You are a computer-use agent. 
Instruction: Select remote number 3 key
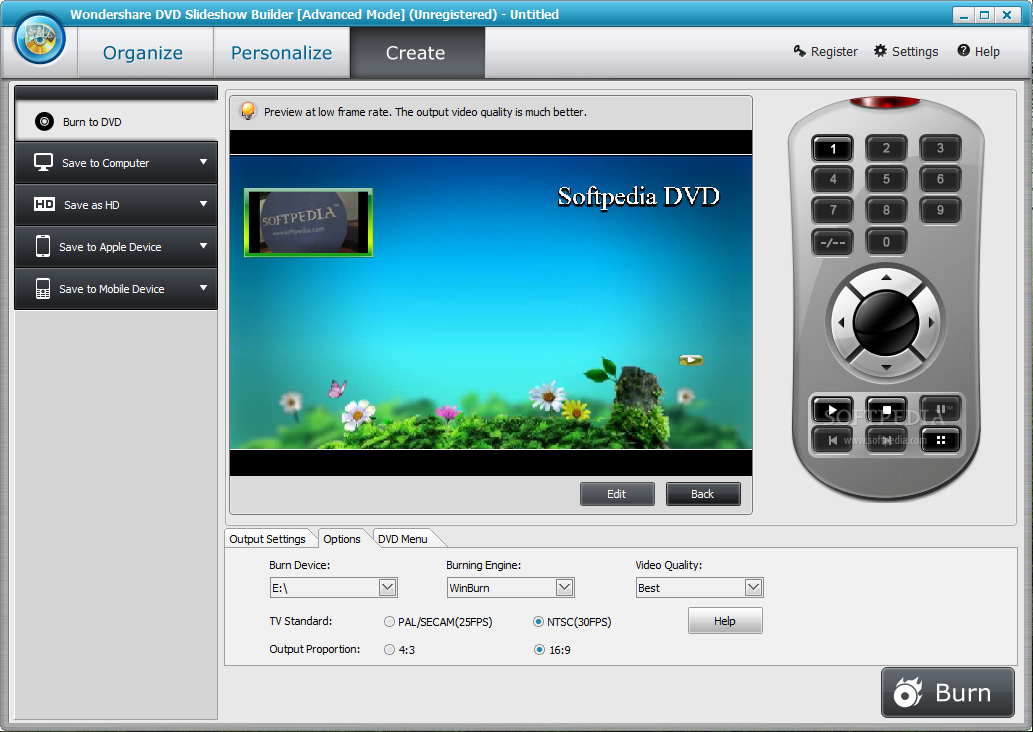click(940, 148)
